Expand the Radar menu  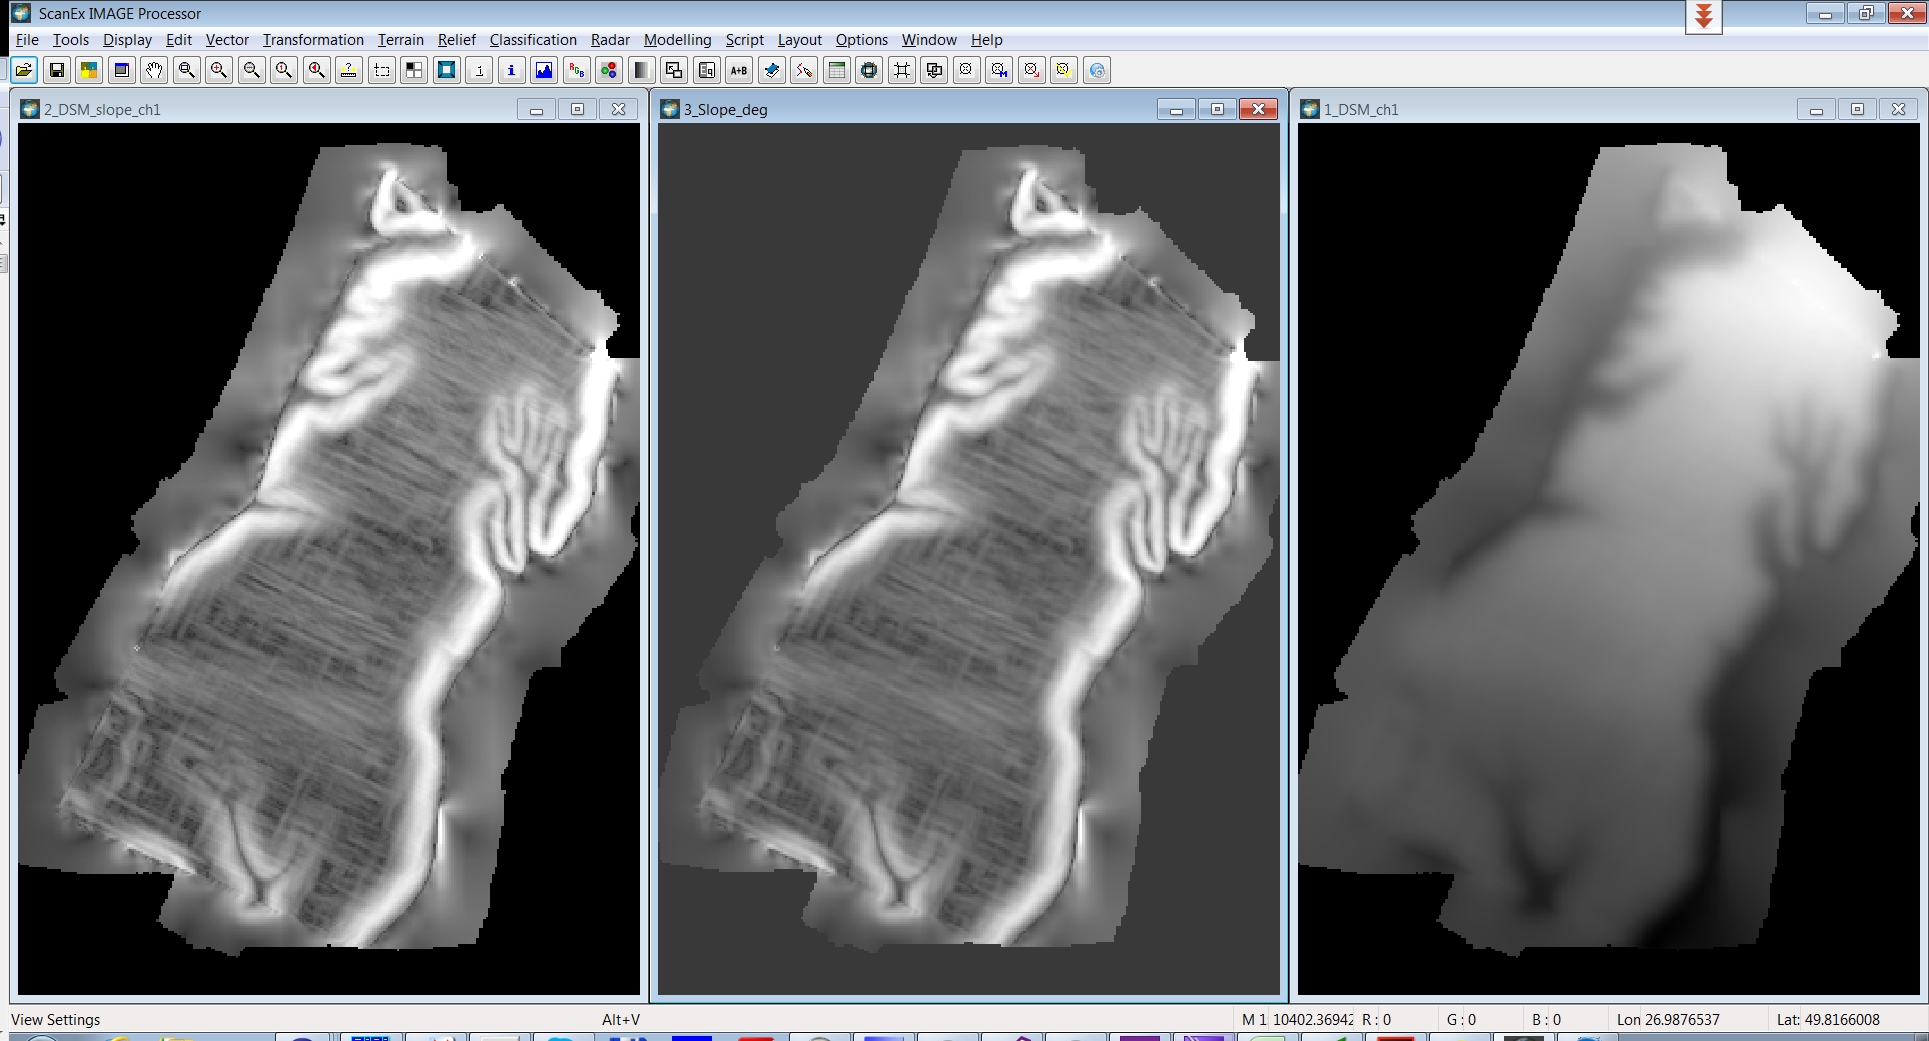tap(610, 40)
